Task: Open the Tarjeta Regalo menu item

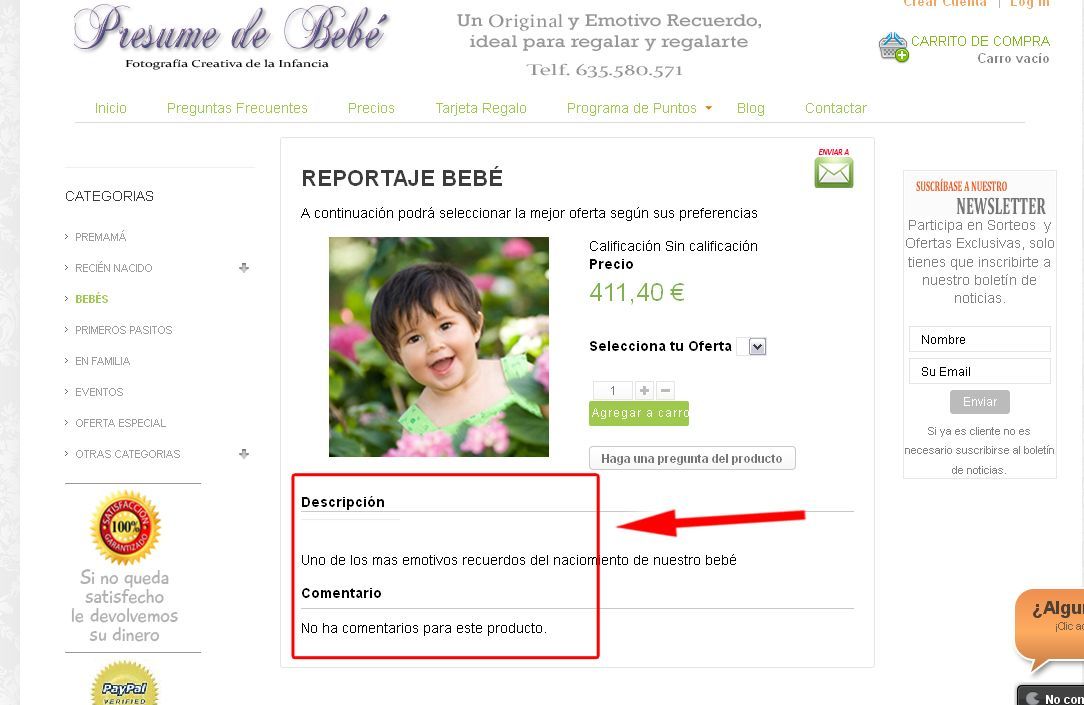Action: tap(481, 108)
